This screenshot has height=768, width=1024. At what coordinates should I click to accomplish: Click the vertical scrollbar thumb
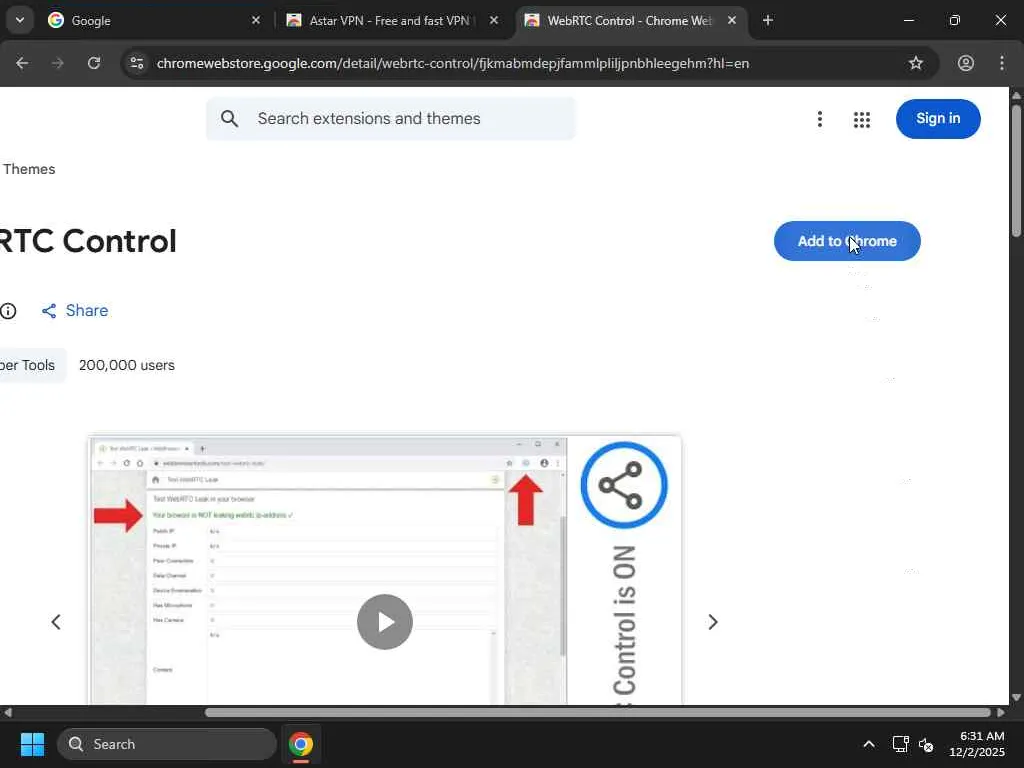pyautogui.click(x=1016, y=170)
